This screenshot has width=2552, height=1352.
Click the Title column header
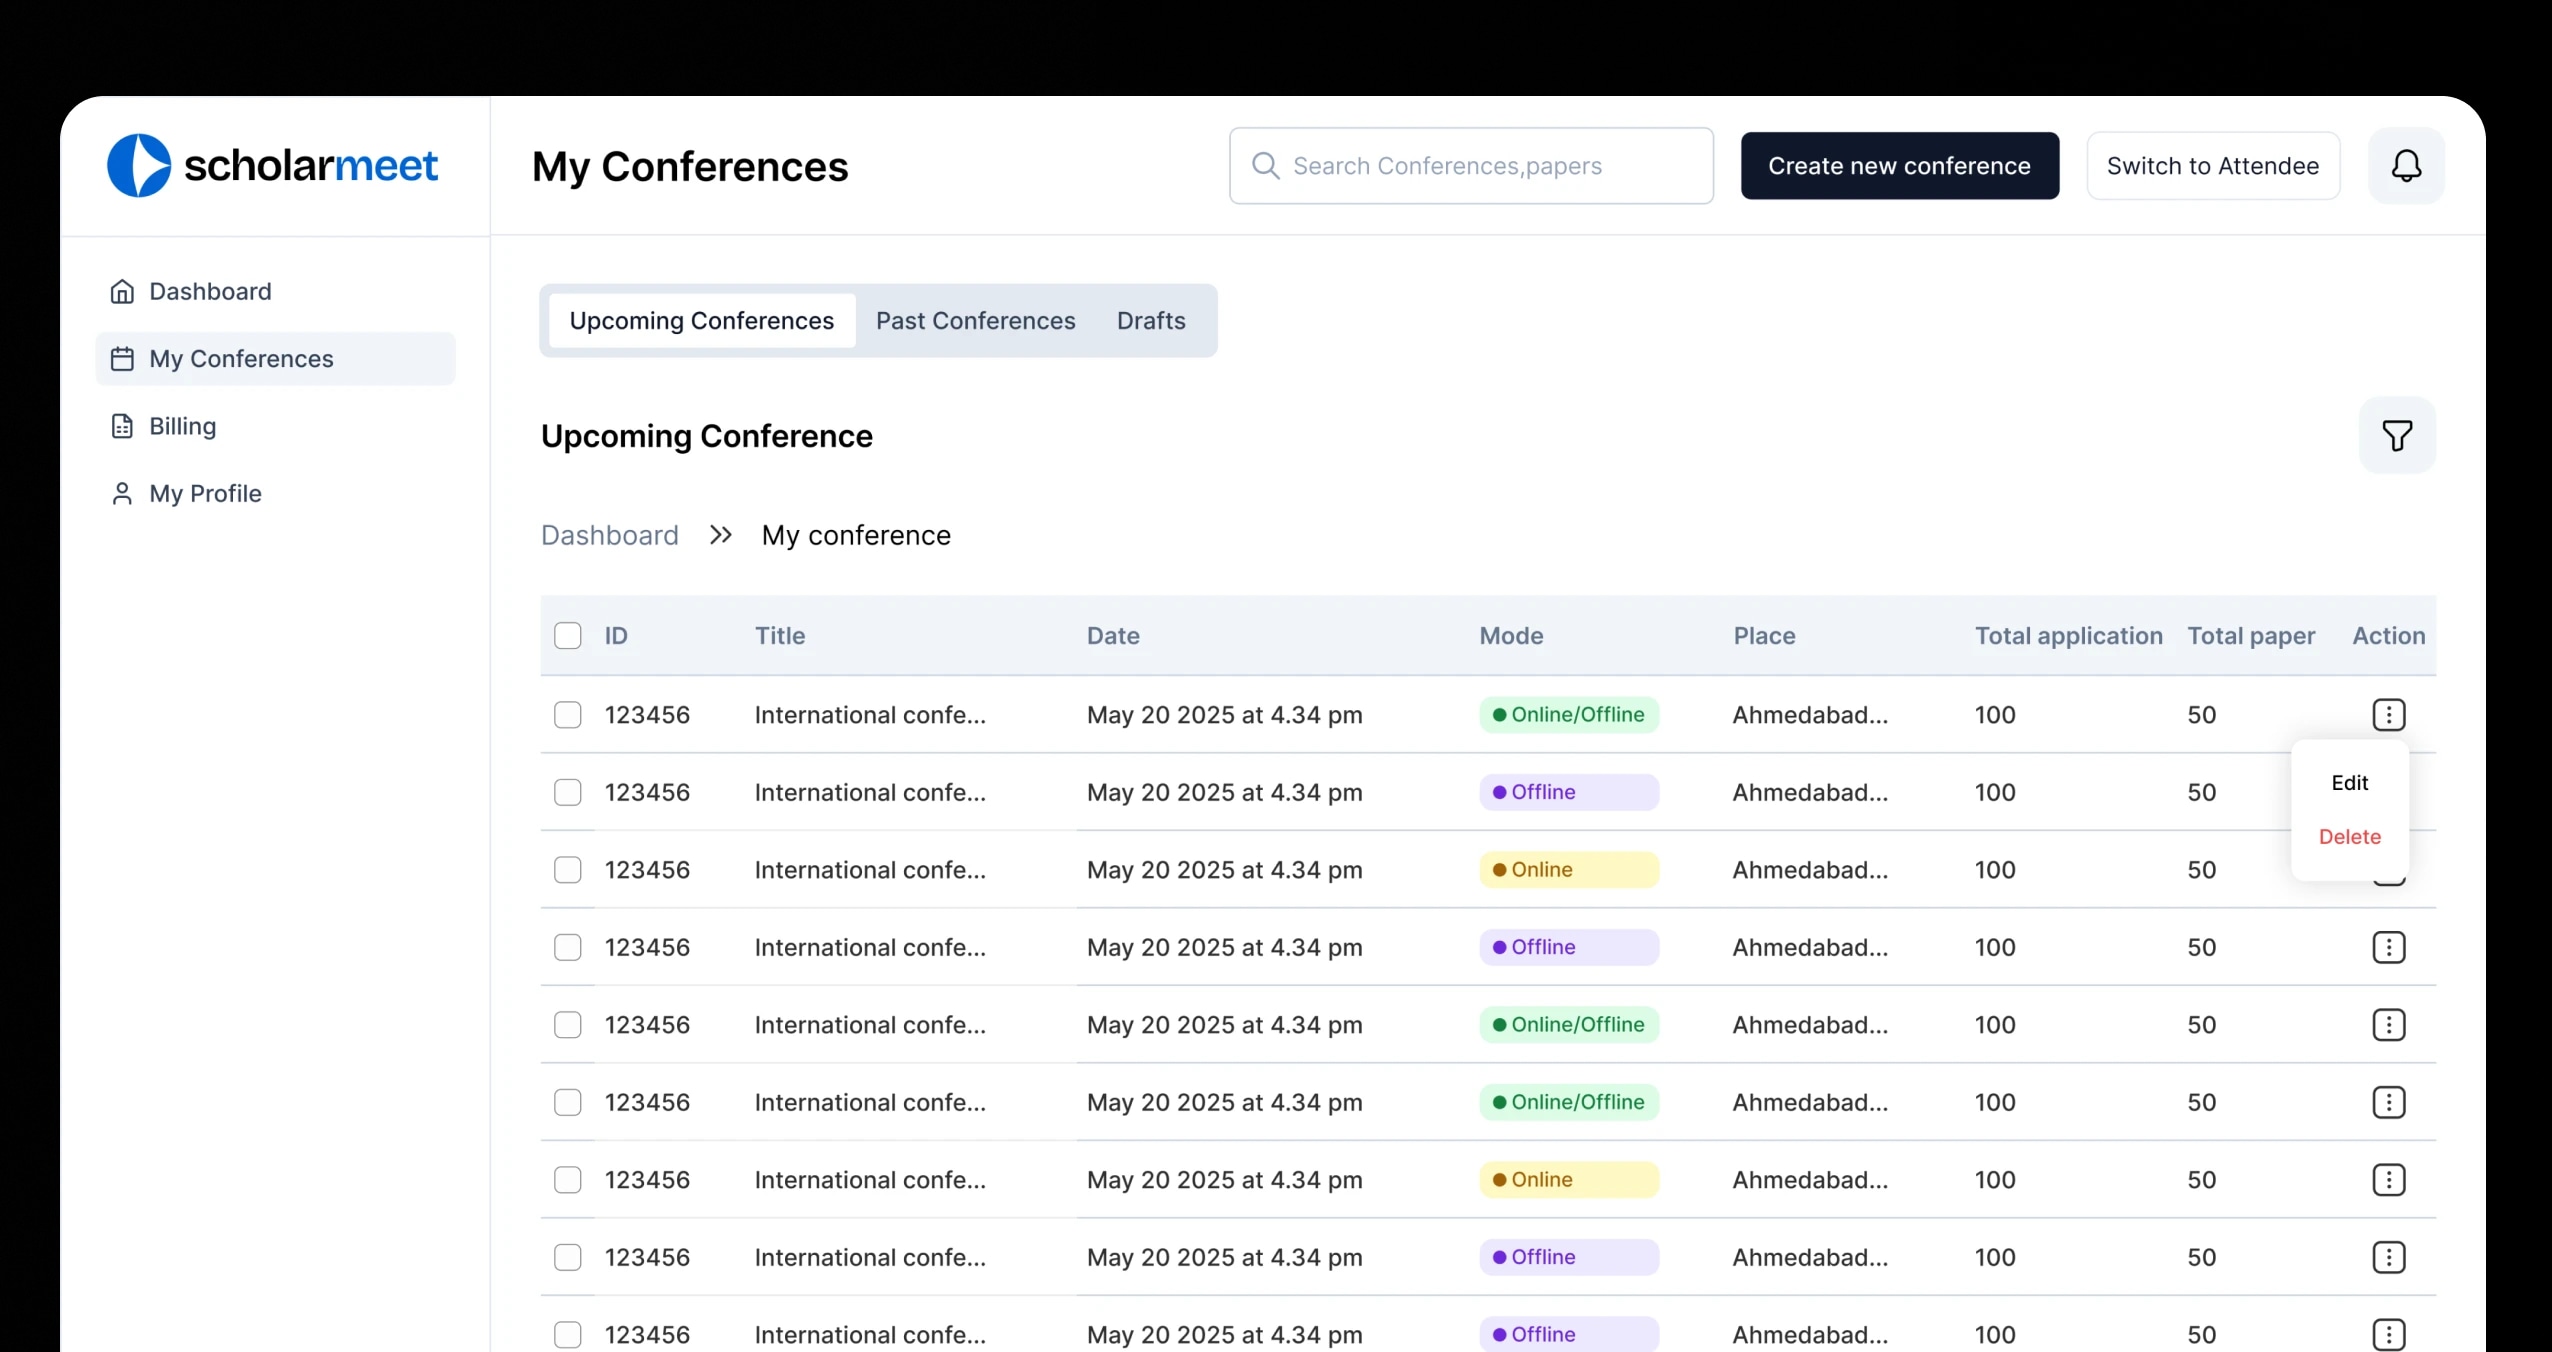780,636
